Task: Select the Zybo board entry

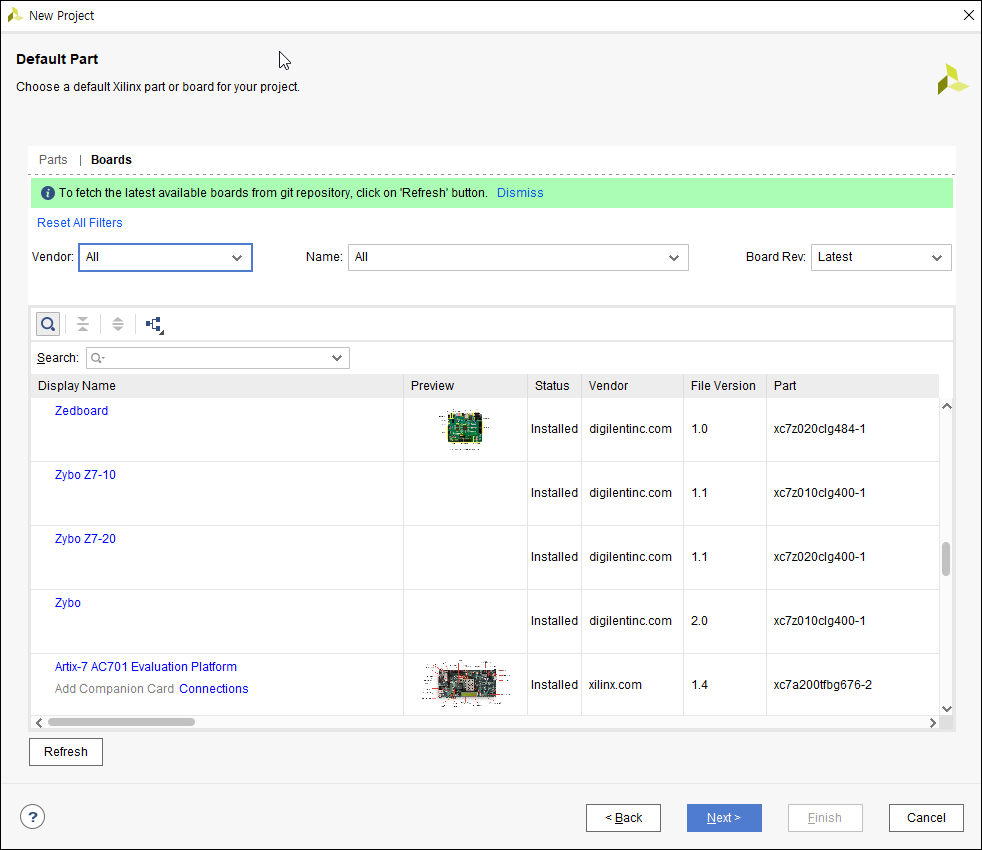Action: click(68, 603)
